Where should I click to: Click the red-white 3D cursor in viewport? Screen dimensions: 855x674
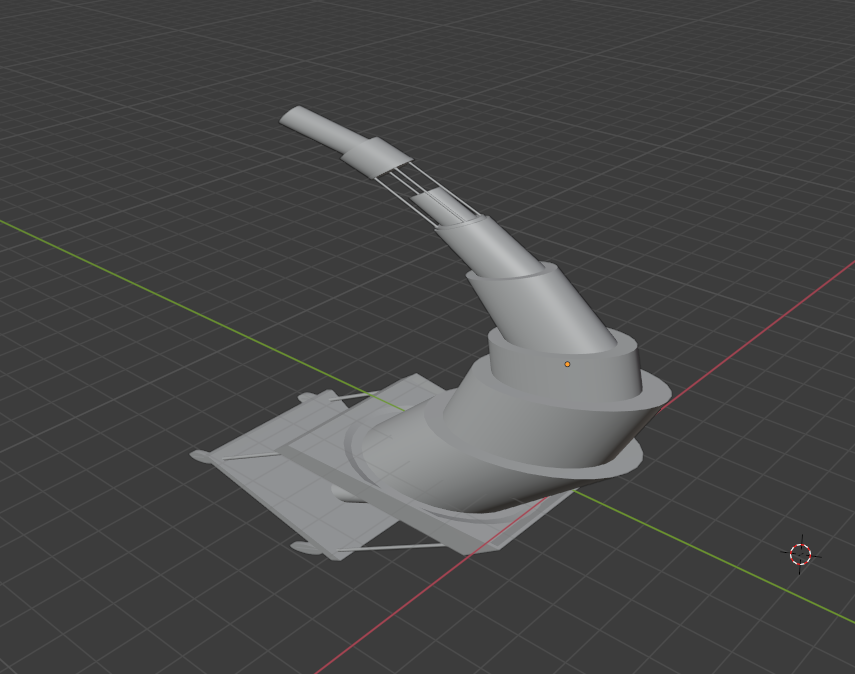[800, 554]
